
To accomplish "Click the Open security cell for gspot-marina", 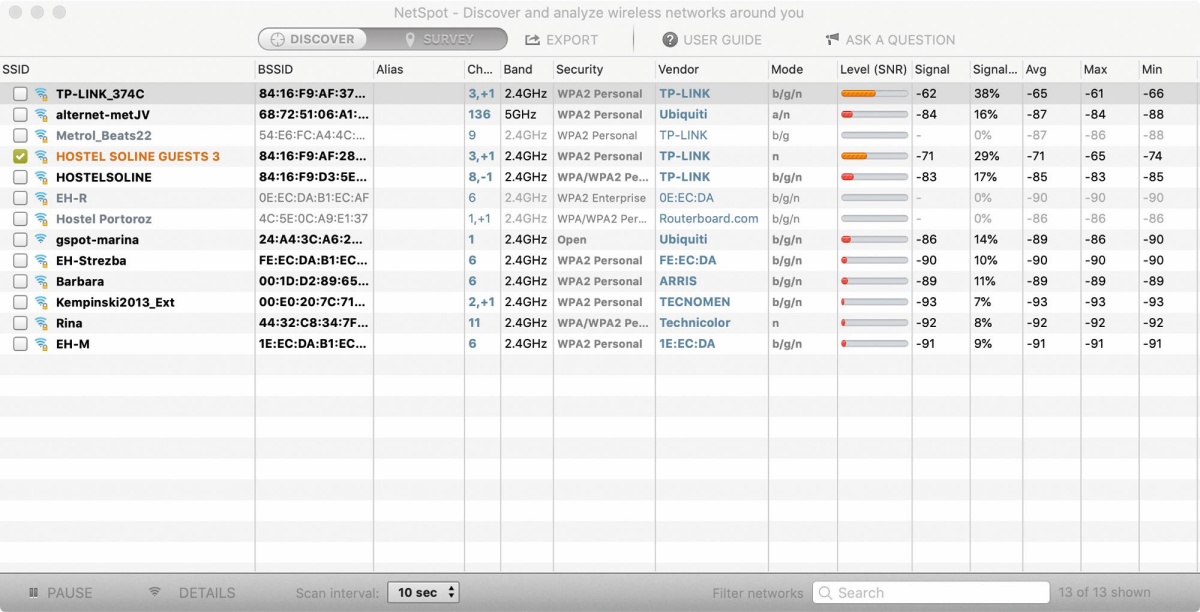I will pos(572,240).
